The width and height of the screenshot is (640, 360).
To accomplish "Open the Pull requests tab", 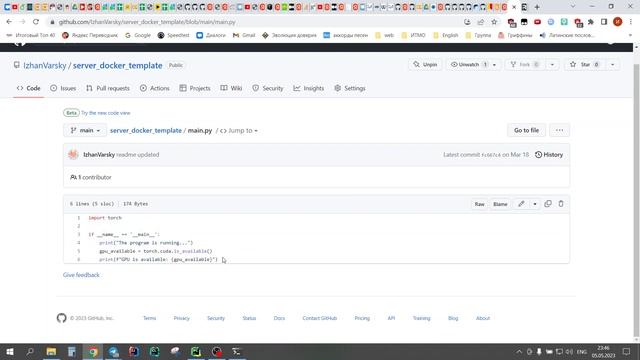I will [x=108, y=88].
